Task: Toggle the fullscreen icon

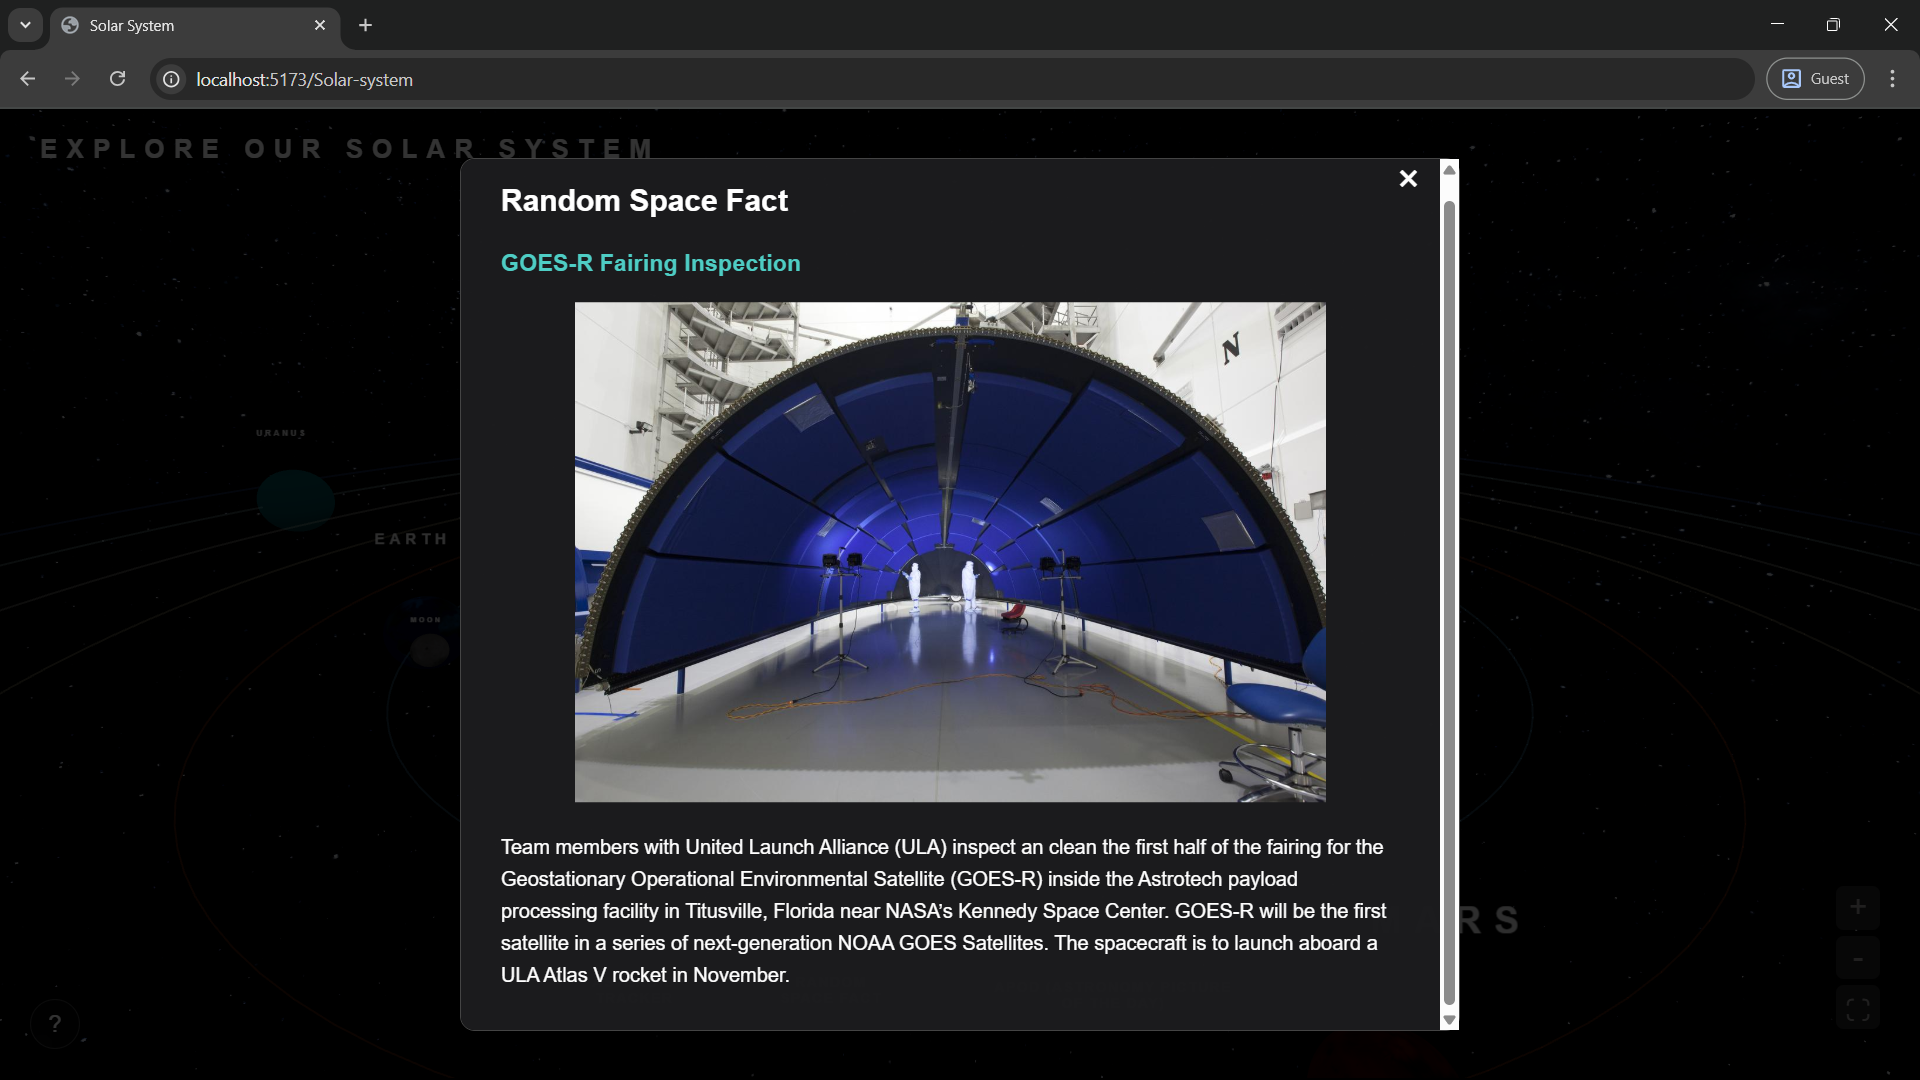Action: (1857, 1010)
